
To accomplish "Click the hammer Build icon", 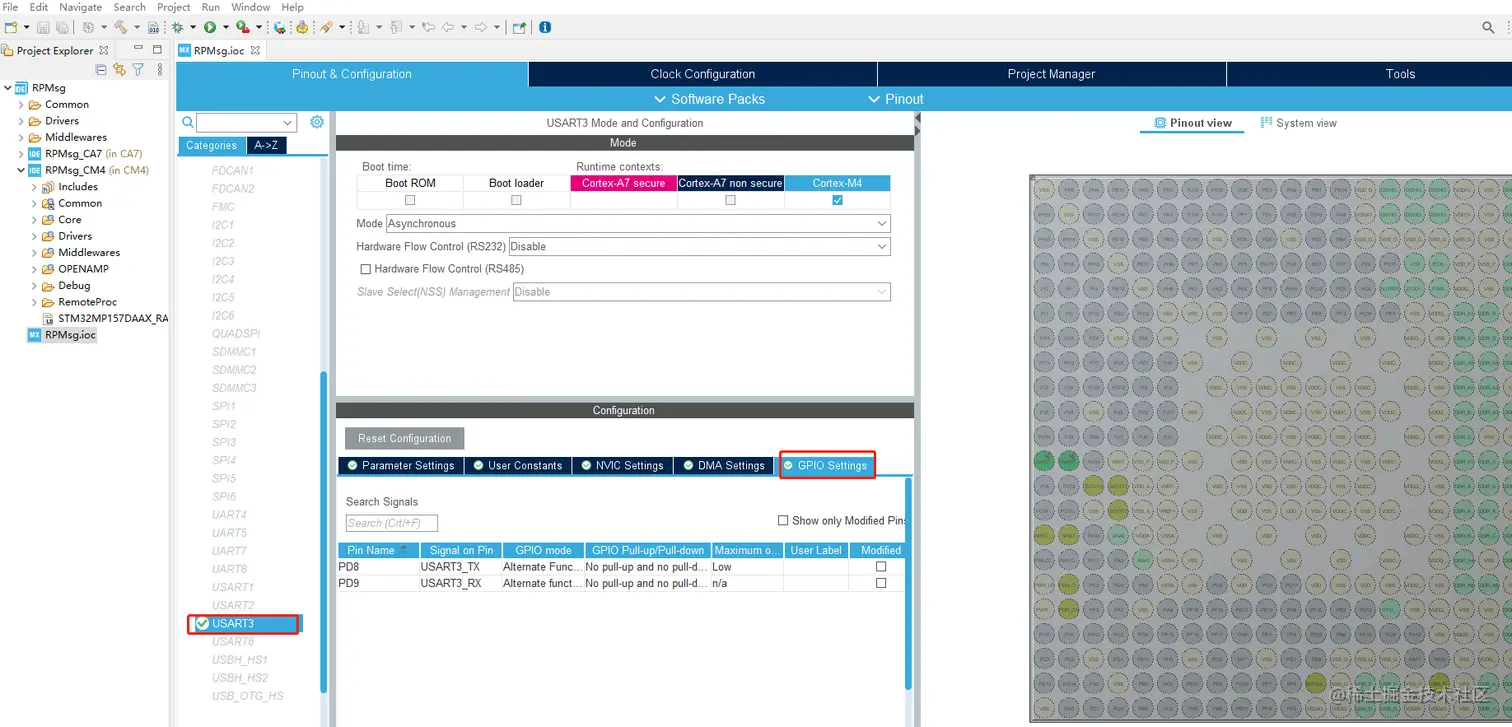I will tap(120, 28).
